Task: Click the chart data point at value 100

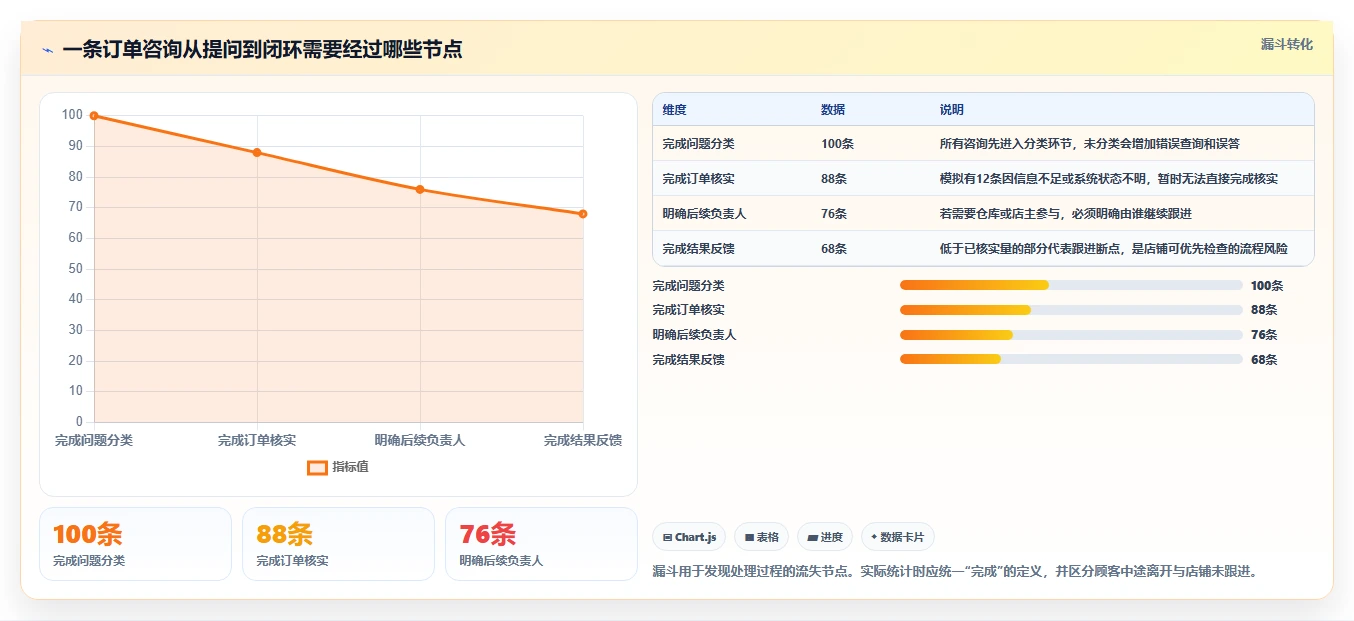Action: coord(94,116)
